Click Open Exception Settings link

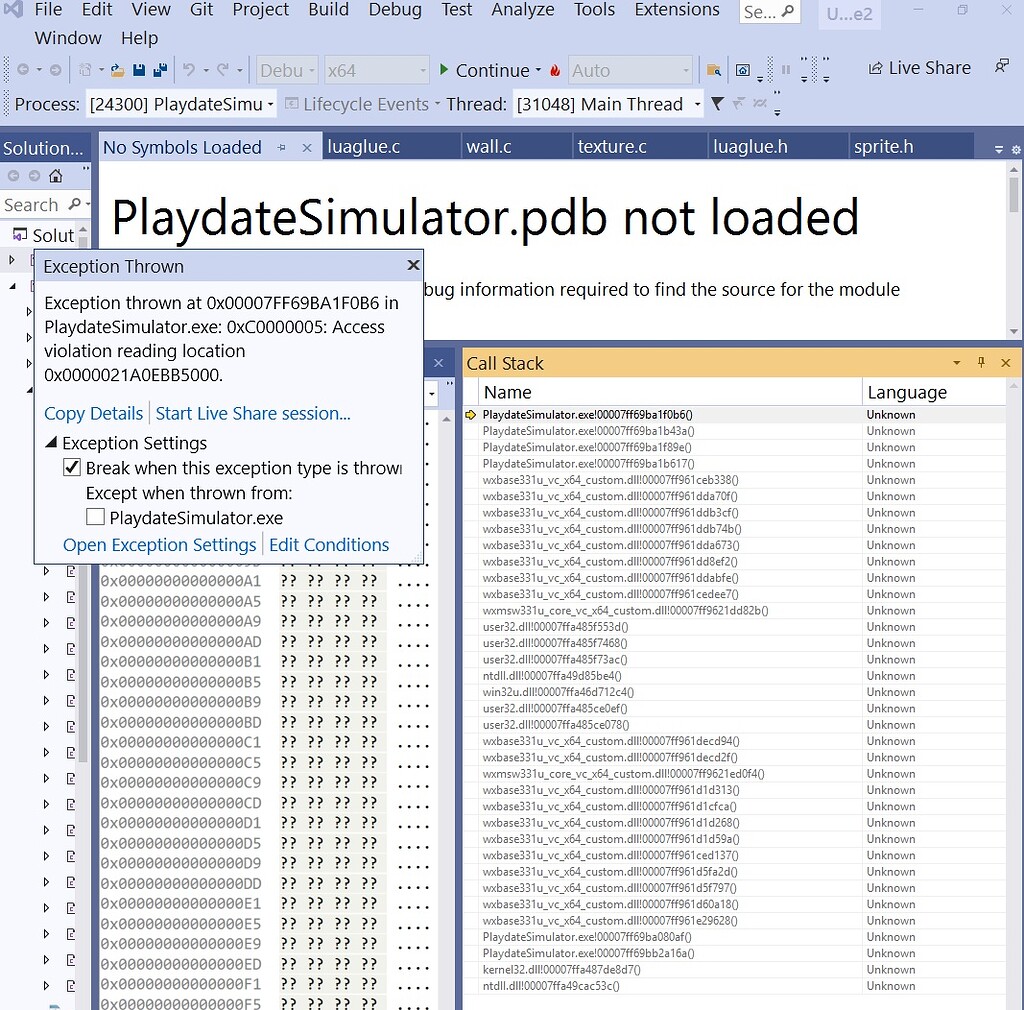pyautogui.click(x=159, y=544)
